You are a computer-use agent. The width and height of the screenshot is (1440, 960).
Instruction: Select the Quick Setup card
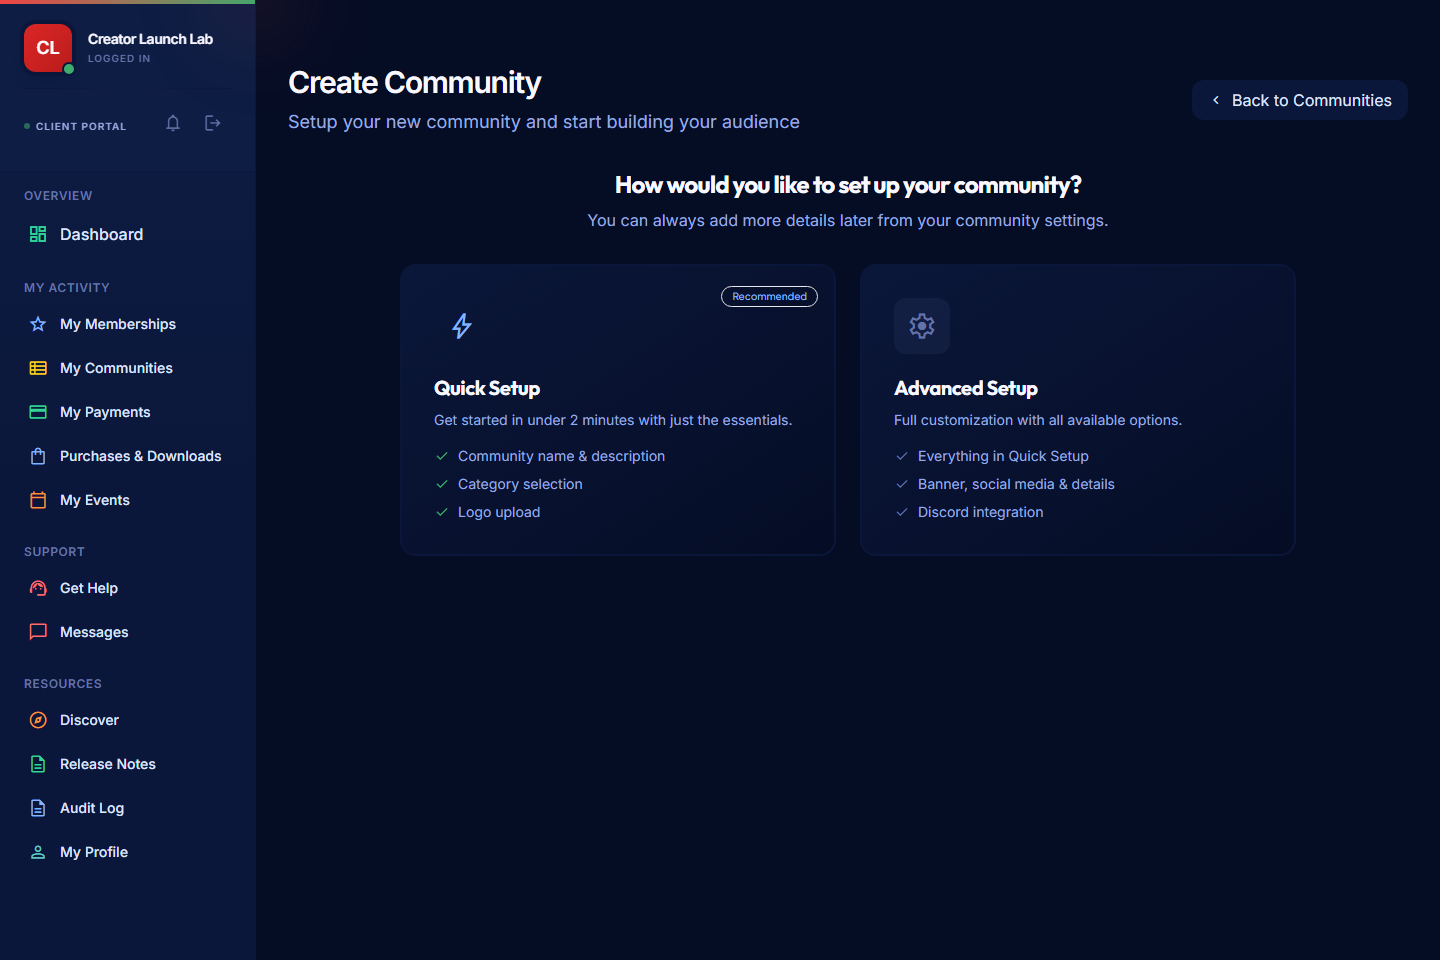[x=618, y=410]
